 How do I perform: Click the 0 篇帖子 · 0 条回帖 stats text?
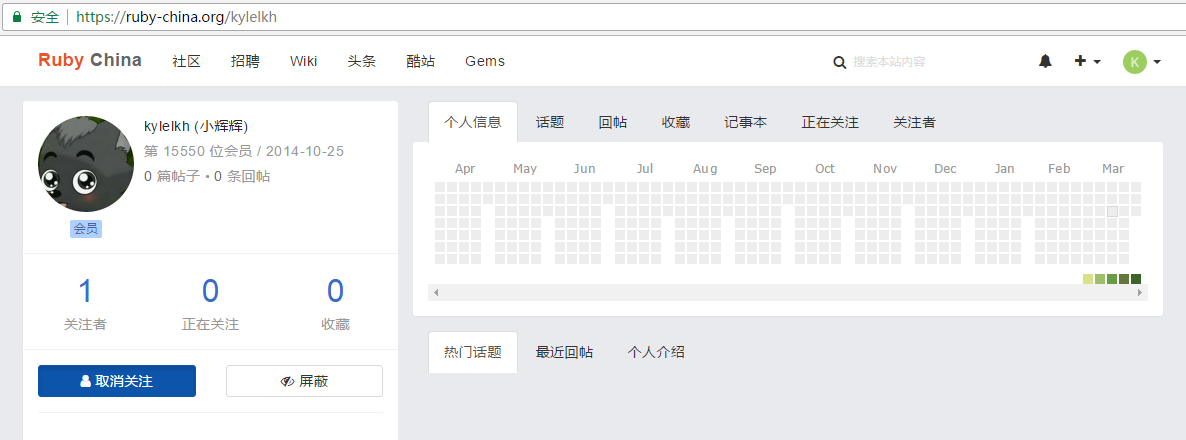pos(207,176)
